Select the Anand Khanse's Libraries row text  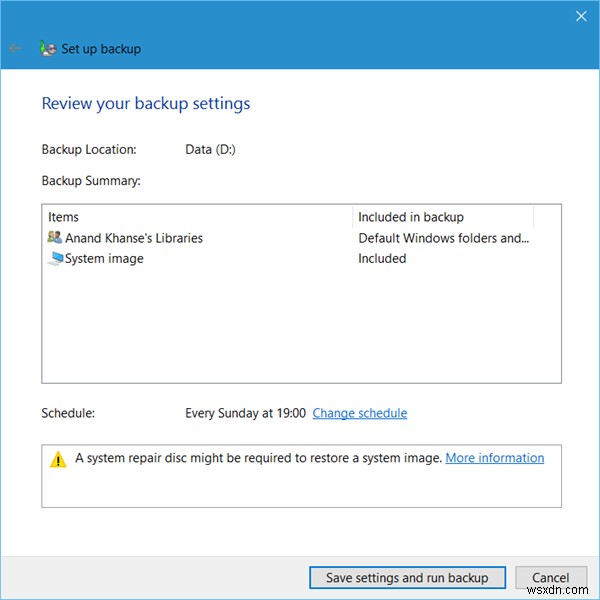point(134,238)
